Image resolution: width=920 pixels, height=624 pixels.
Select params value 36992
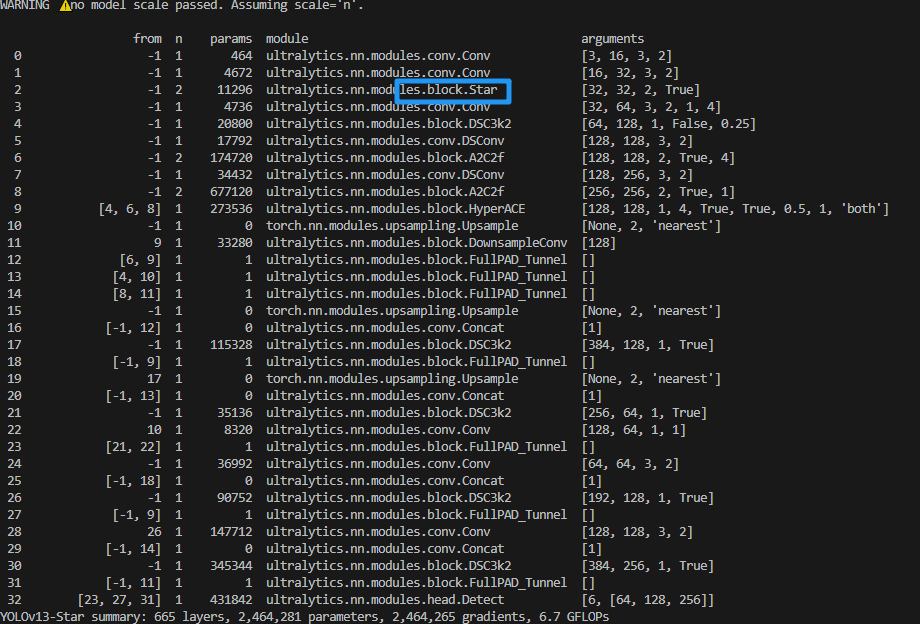(x=235, y=464)
